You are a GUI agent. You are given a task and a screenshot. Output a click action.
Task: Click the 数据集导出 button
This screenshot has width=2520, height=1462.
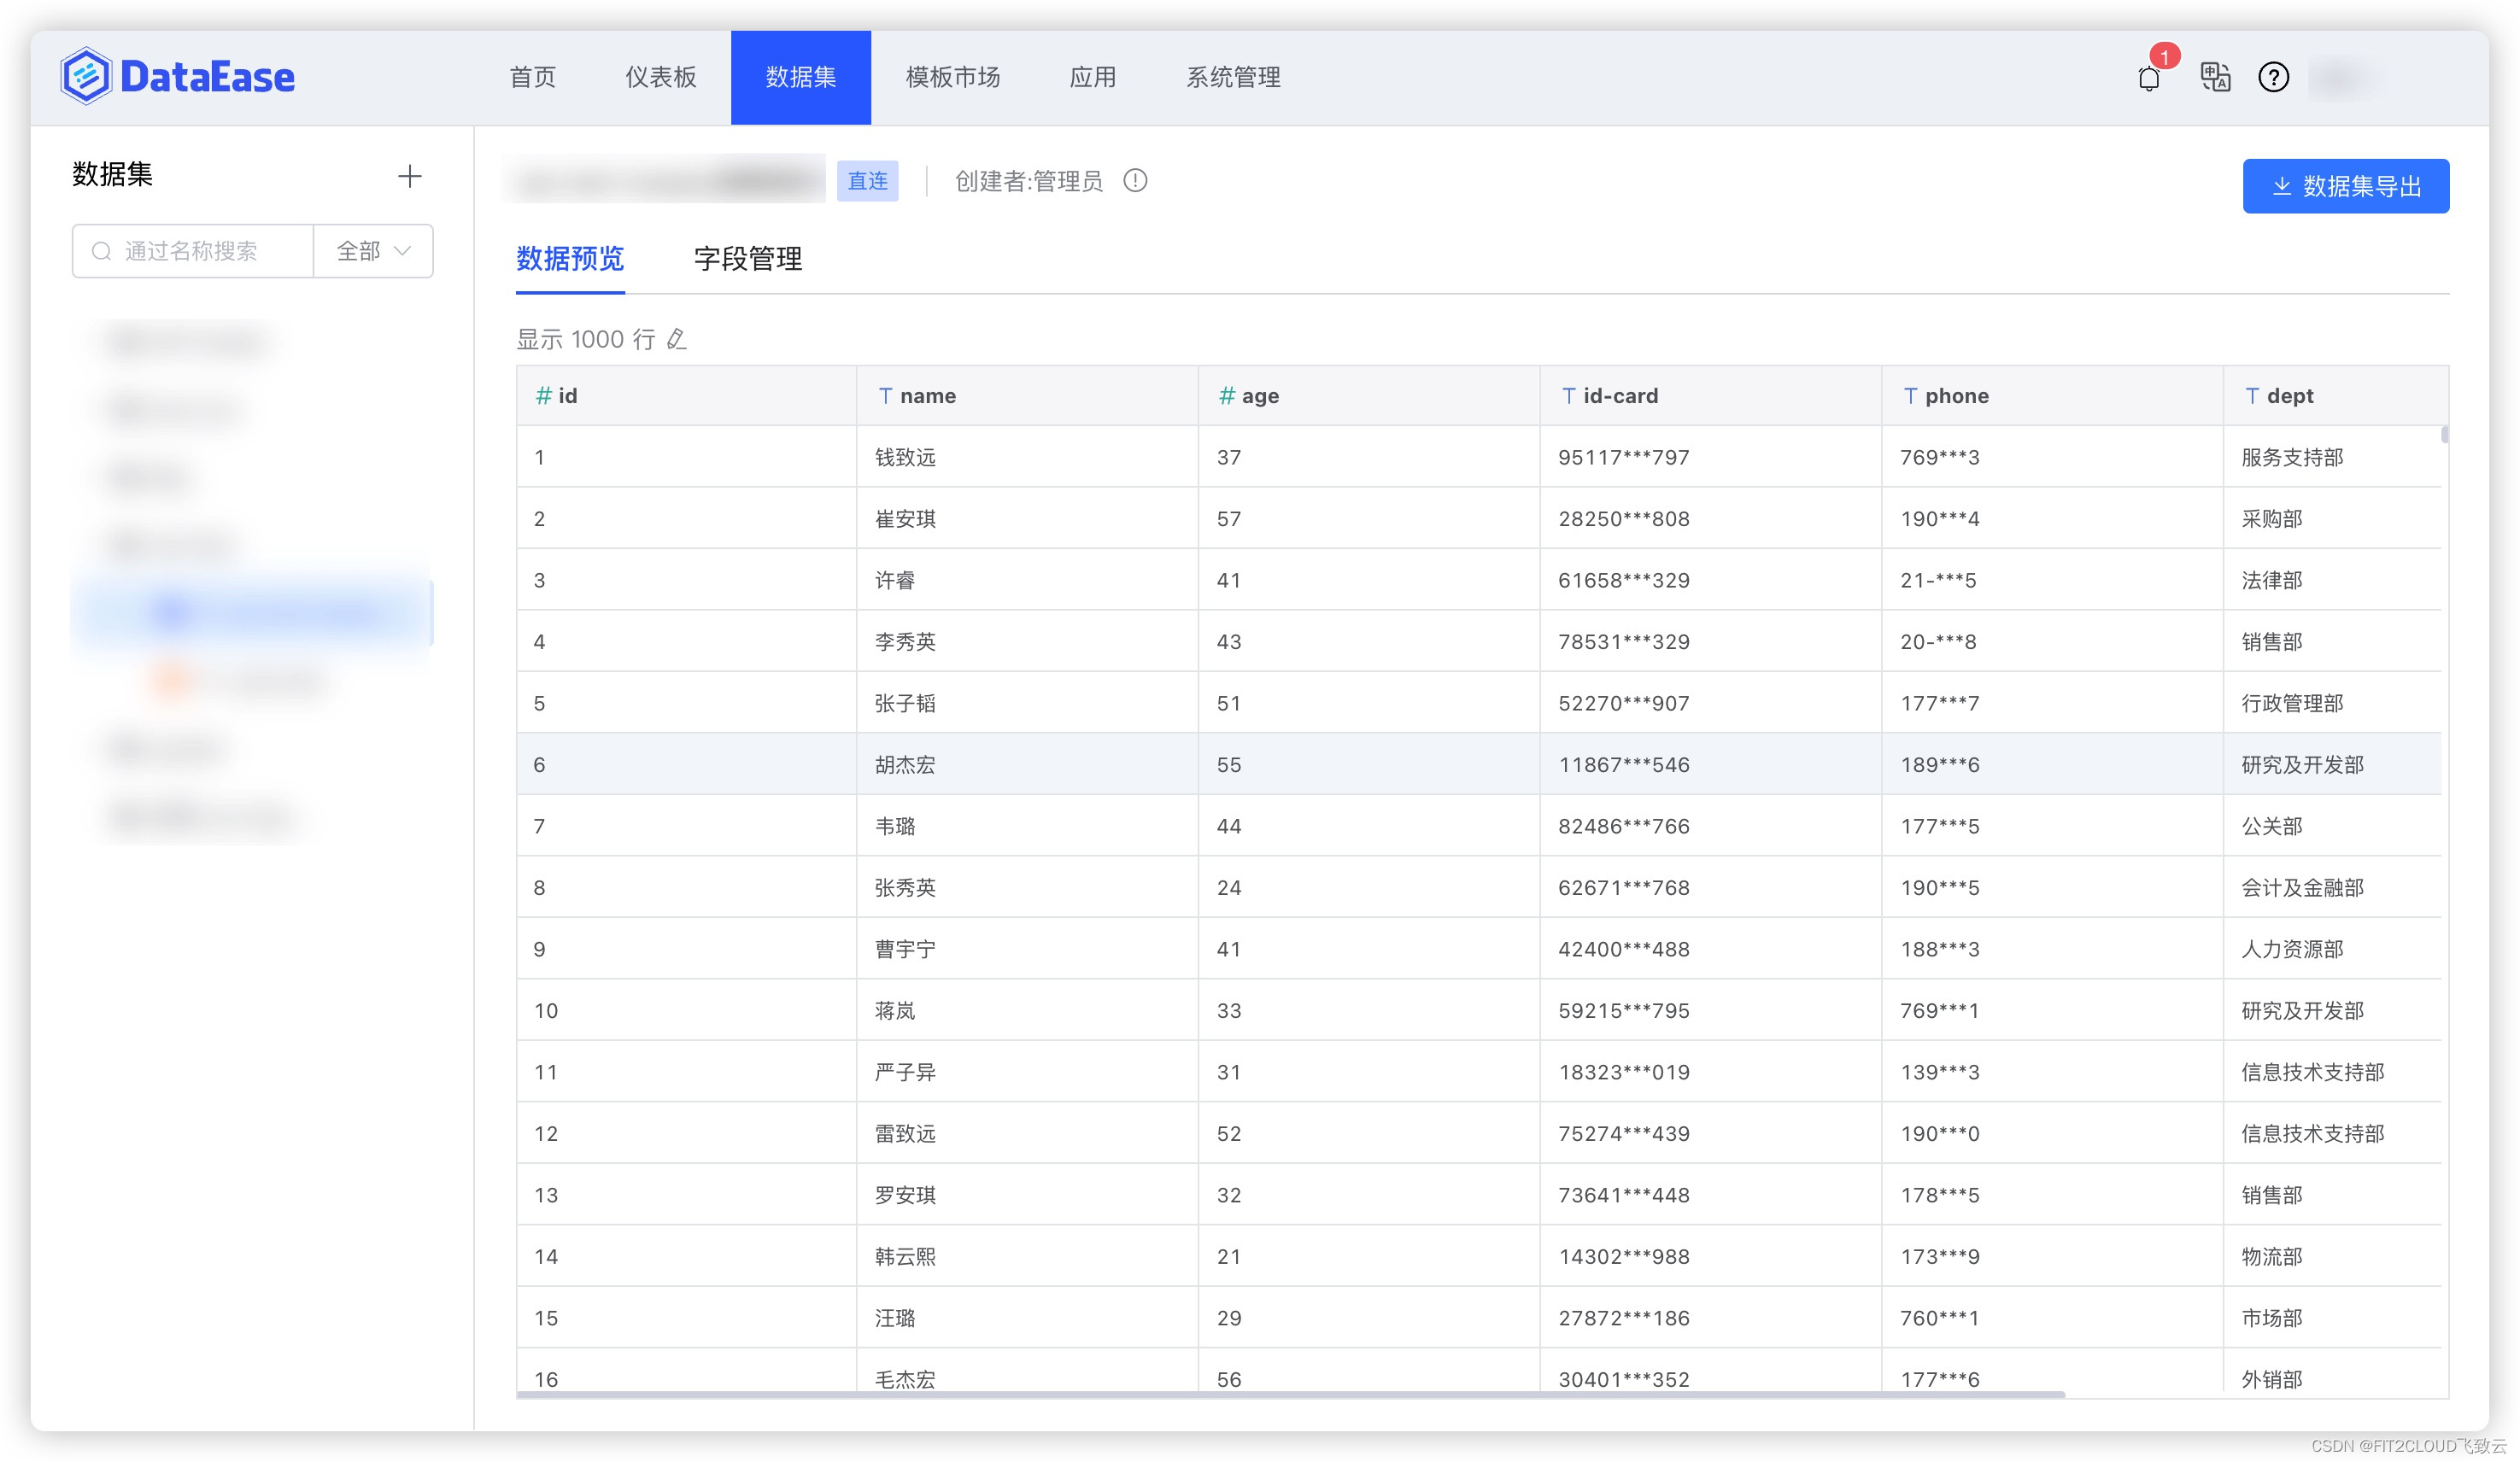pos(2346,186)
